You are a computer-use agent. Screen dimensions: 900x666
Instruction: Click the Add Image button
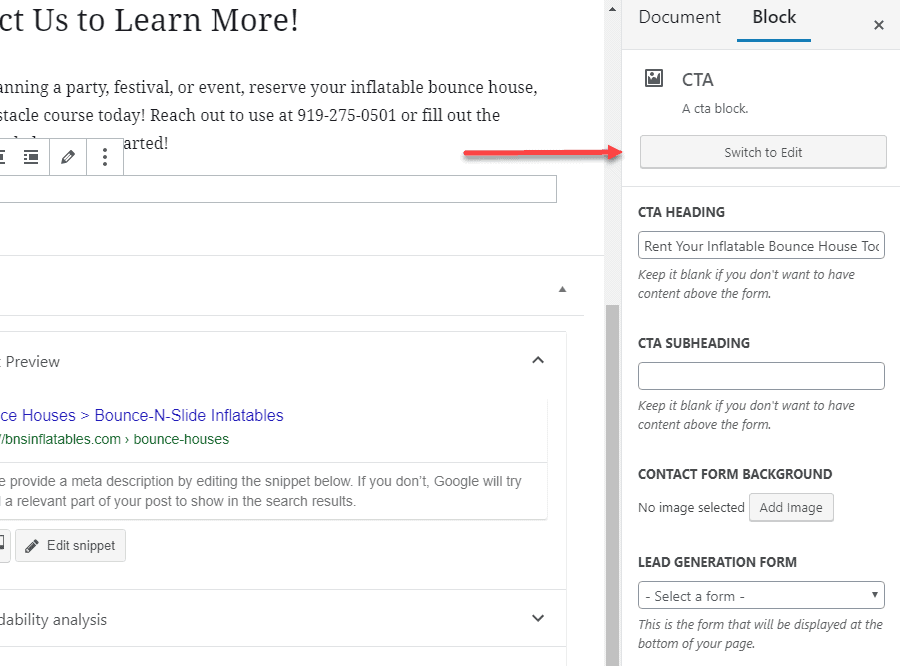[x=790, y=507]
